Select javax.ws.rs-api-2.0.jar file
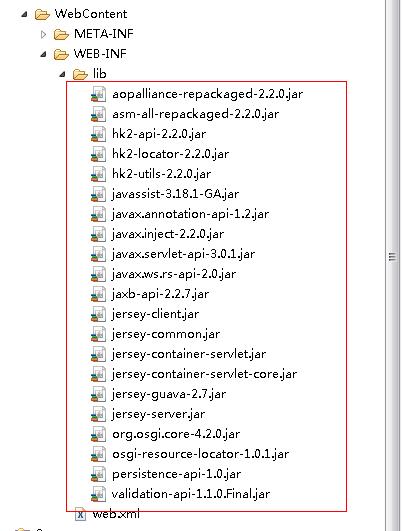The height and width of the screenshot is (531, 403). [174, 274]
